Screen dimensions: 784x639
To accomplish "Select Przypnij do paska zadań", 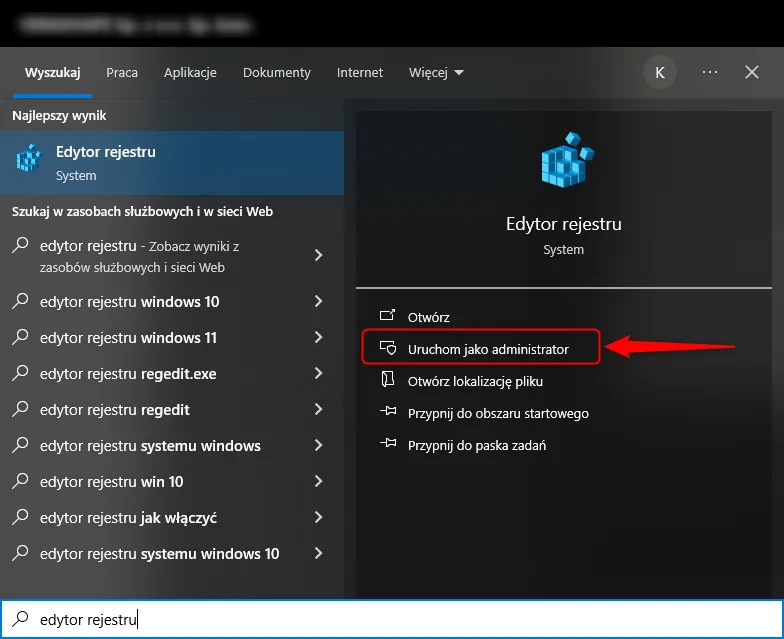I will (476, 446).
